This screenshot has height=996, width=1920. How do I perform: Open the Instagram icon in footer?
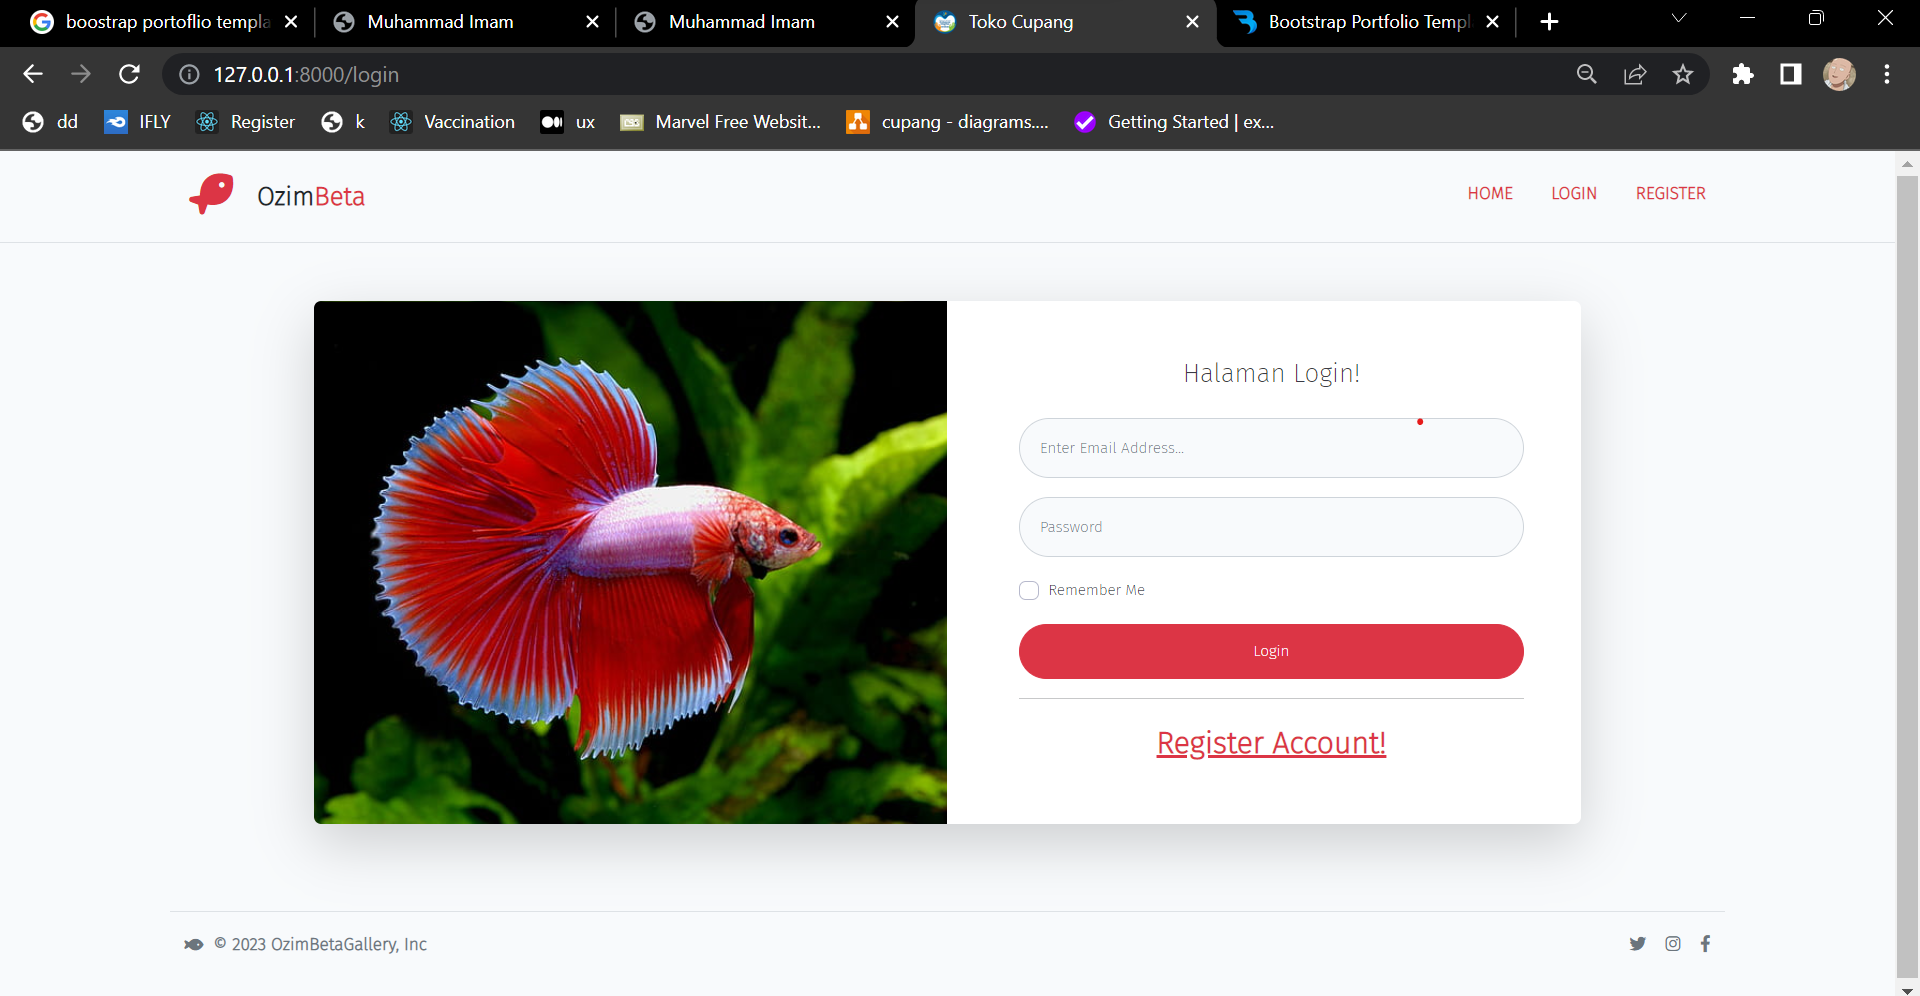(x=1673, y=943)
